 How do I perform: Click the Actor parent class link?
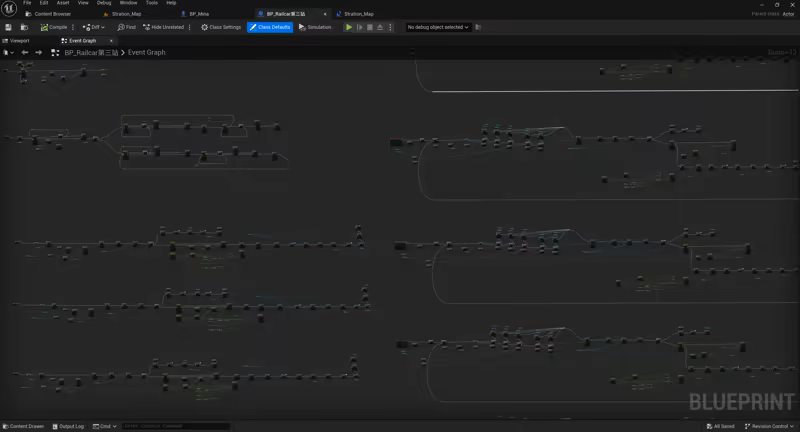789,14
